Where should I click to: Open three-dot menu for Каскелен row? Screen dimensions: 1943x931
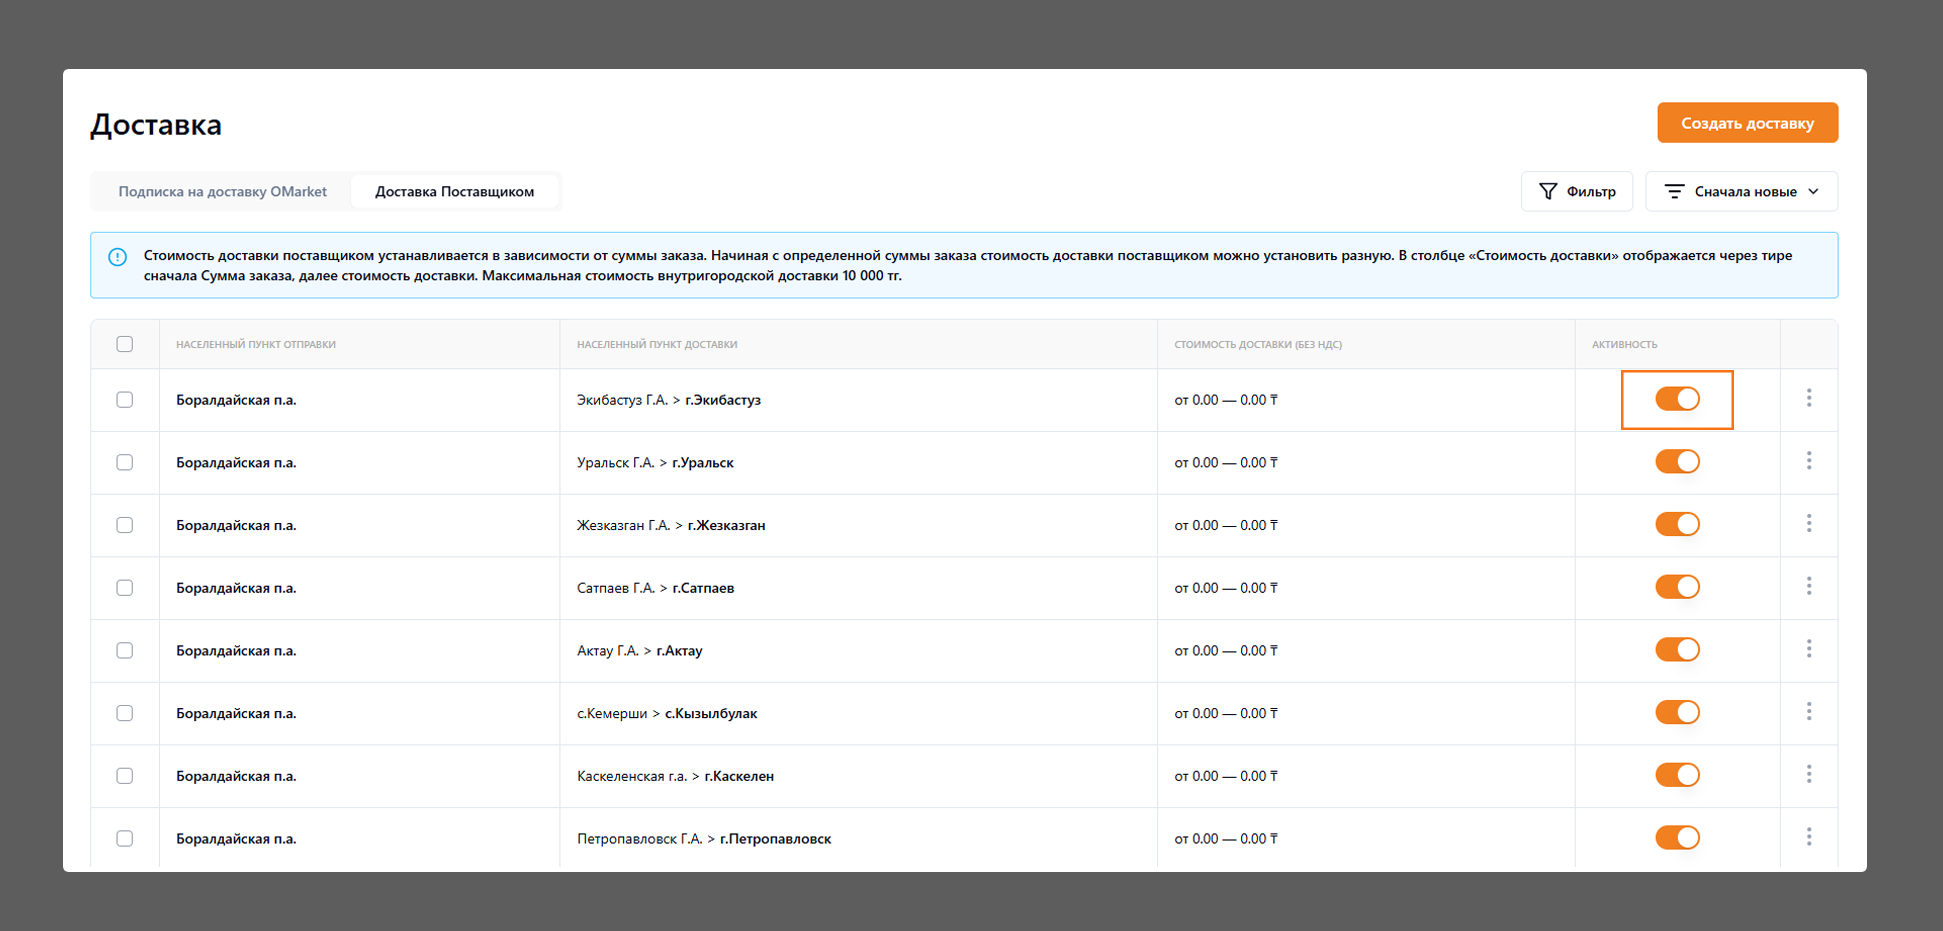coord(1809,774)
